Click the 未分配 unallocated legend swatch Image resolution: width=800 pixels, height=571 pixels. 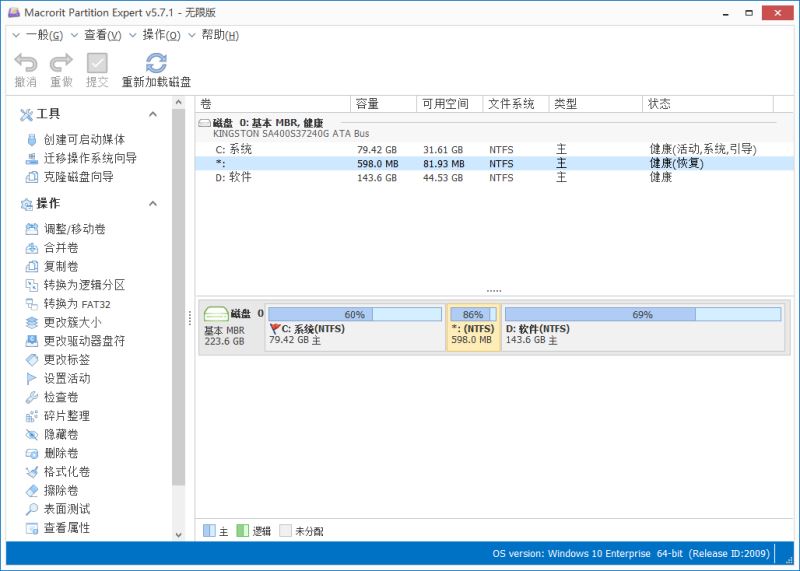click(285, 531)
